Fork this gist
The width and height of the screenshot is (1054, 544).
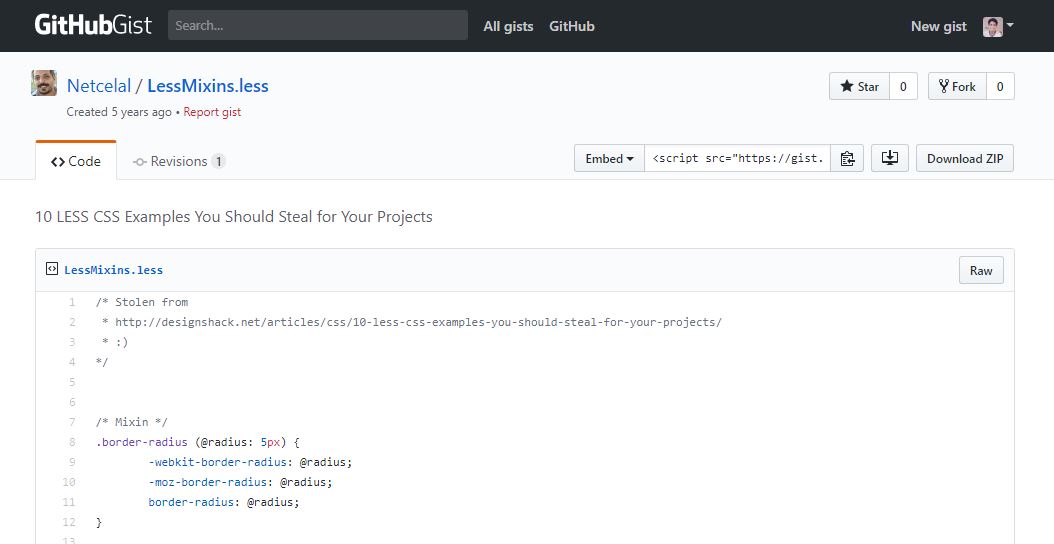(957, 86)
